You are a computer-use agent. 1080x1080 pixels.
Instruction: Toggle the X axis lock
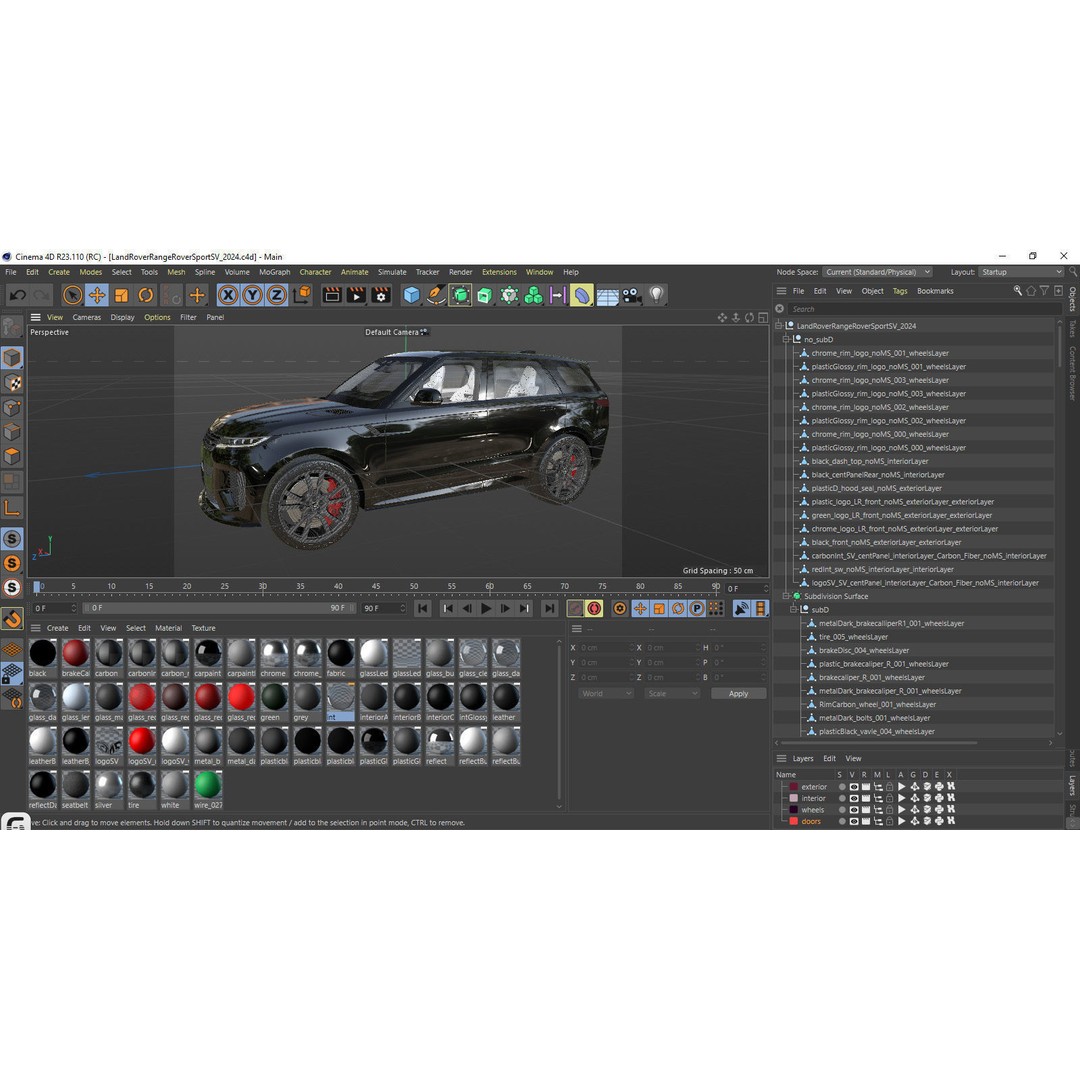pyautogui.click(x=228, y=295)
